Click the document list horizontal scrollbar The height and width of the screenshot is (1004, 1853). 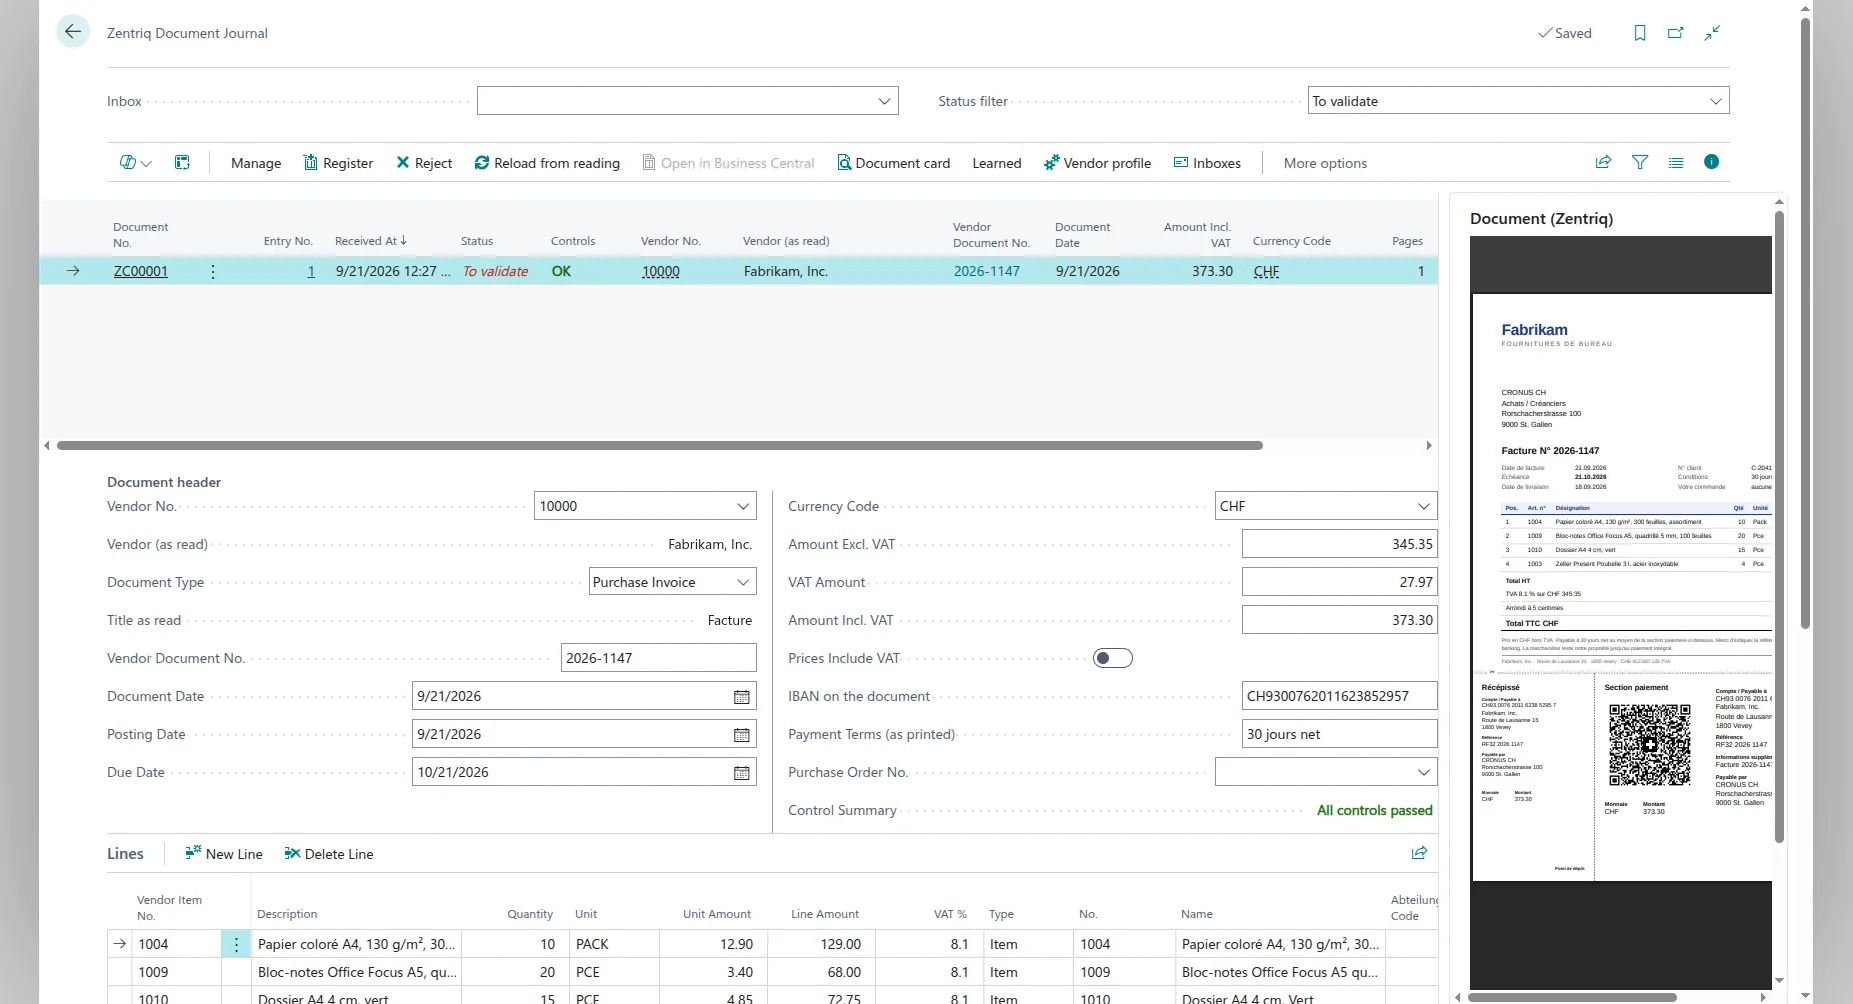660,445
